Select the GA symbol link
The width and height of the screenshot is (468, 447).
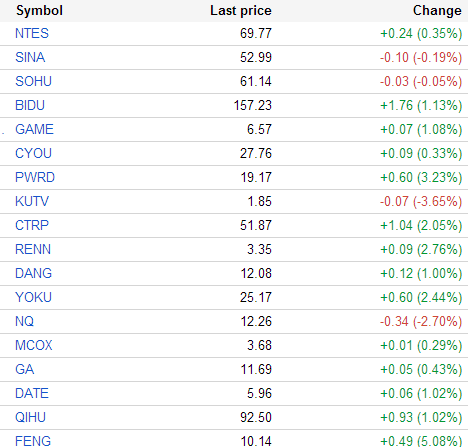[x=25, y=369]
